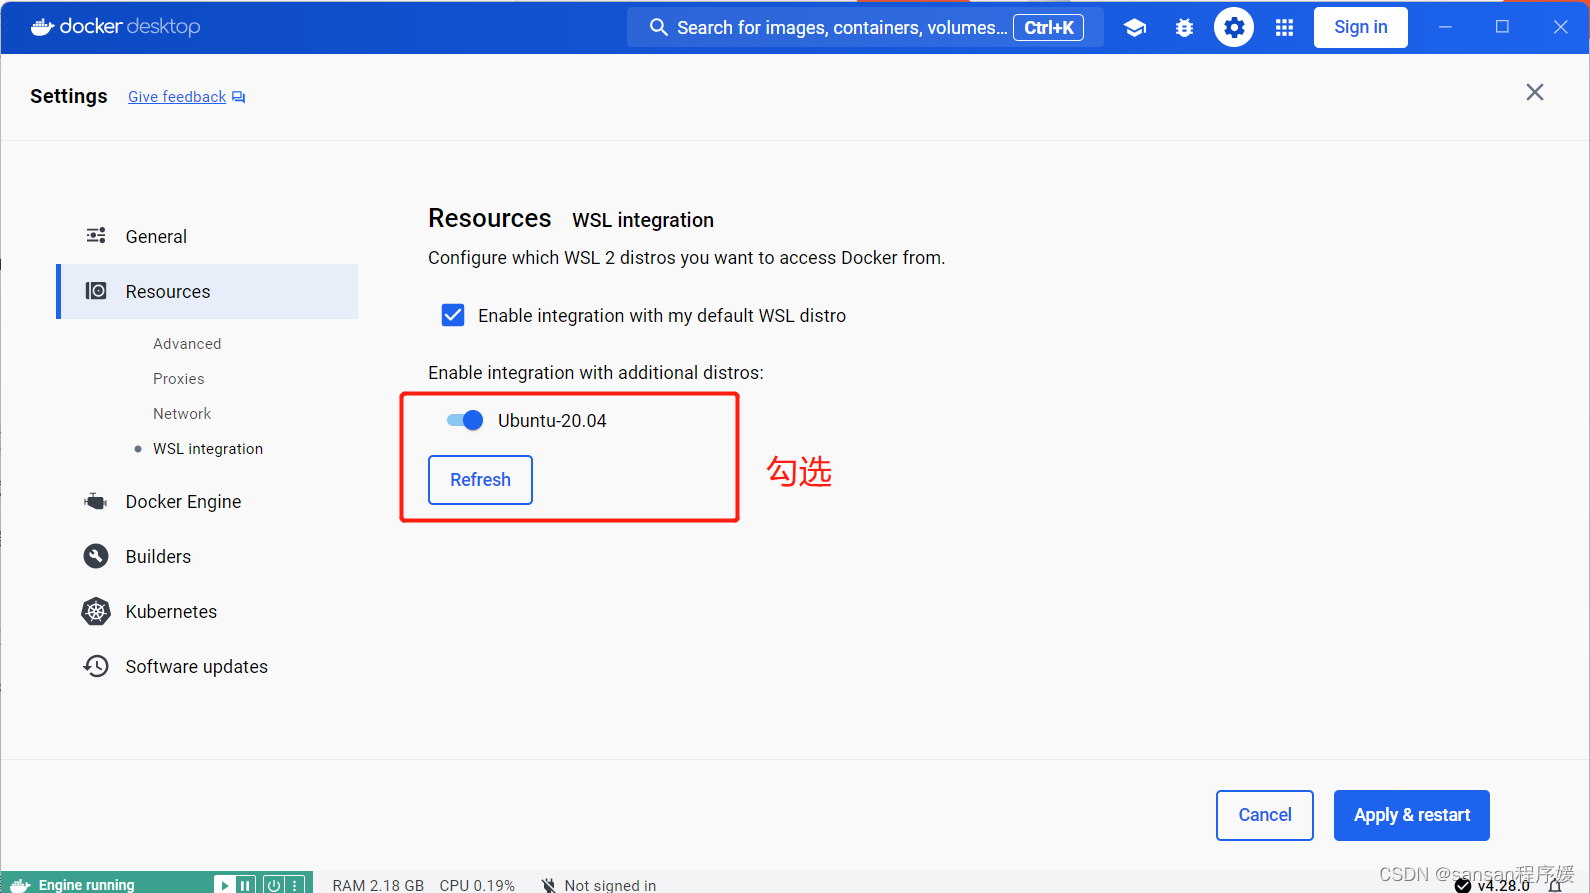Click the Settings gear icon in title bar

point(1234,27)
